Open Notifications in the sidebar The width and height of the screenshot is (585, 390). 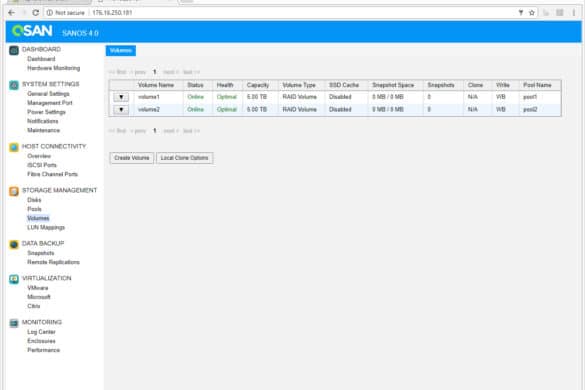point(43,121)
